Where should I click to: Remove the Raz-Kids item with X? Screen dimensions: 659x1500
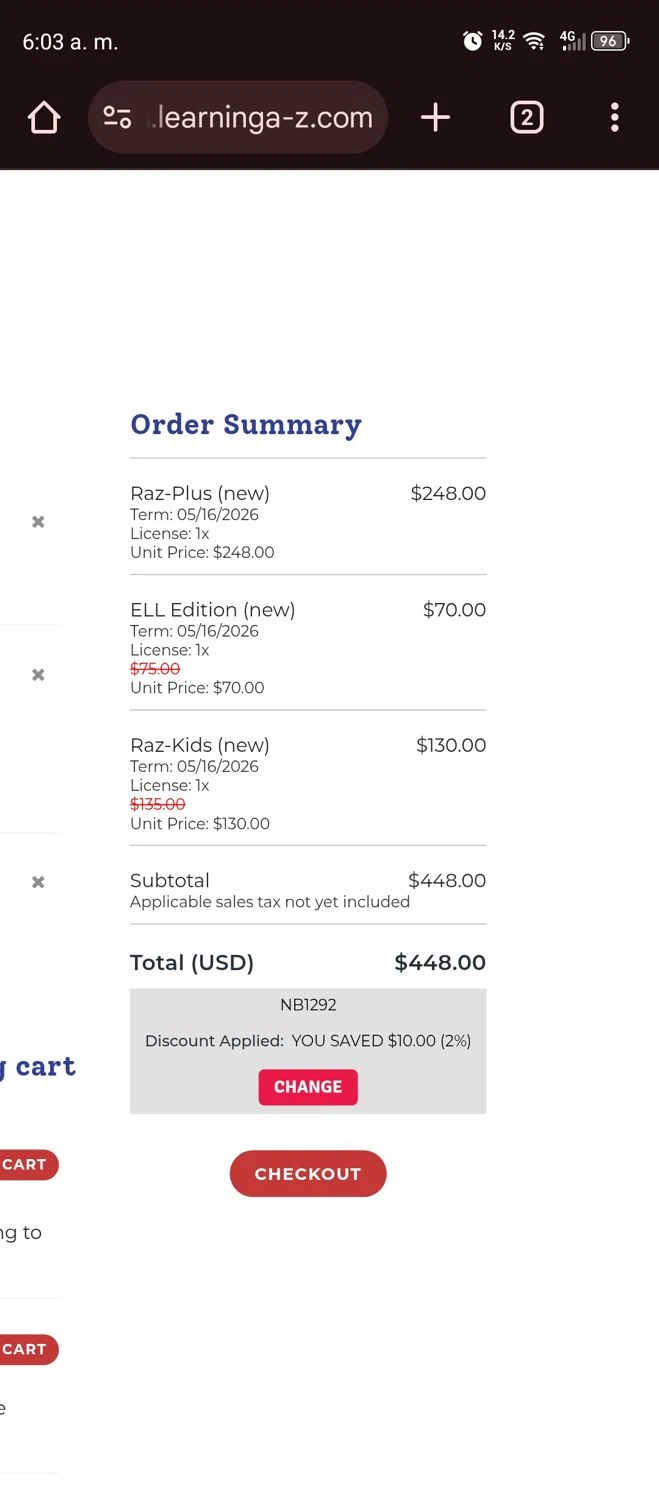tap(38, 882)
